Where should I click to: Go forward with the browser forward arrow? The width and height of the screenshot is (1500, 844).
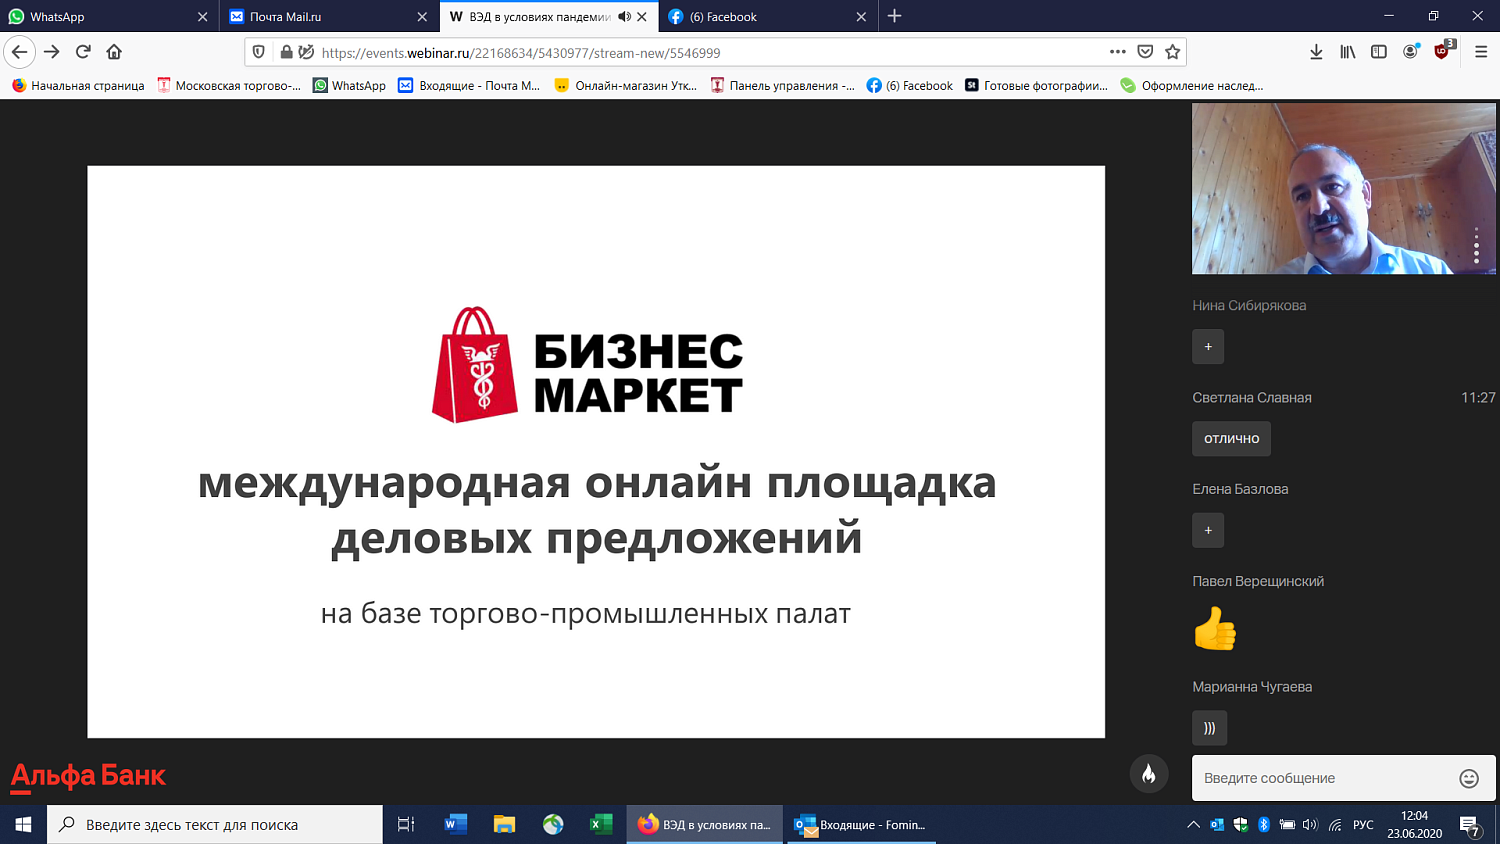pos(52,52)
